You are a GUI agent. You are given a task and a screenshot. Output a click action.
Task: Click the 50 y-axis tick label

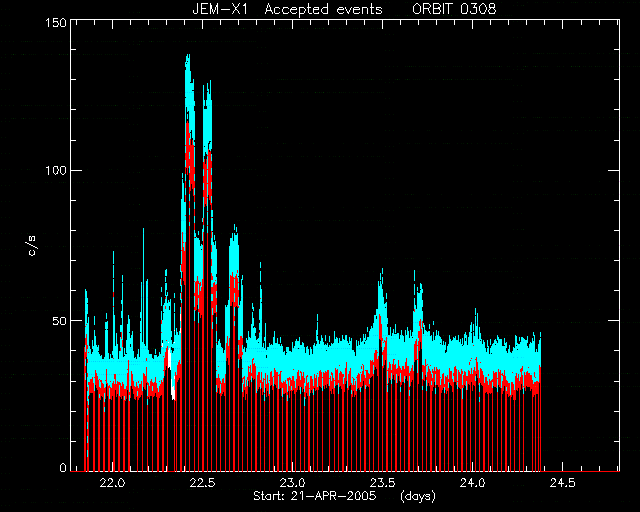pyautogui.click(x=58, y=321)
